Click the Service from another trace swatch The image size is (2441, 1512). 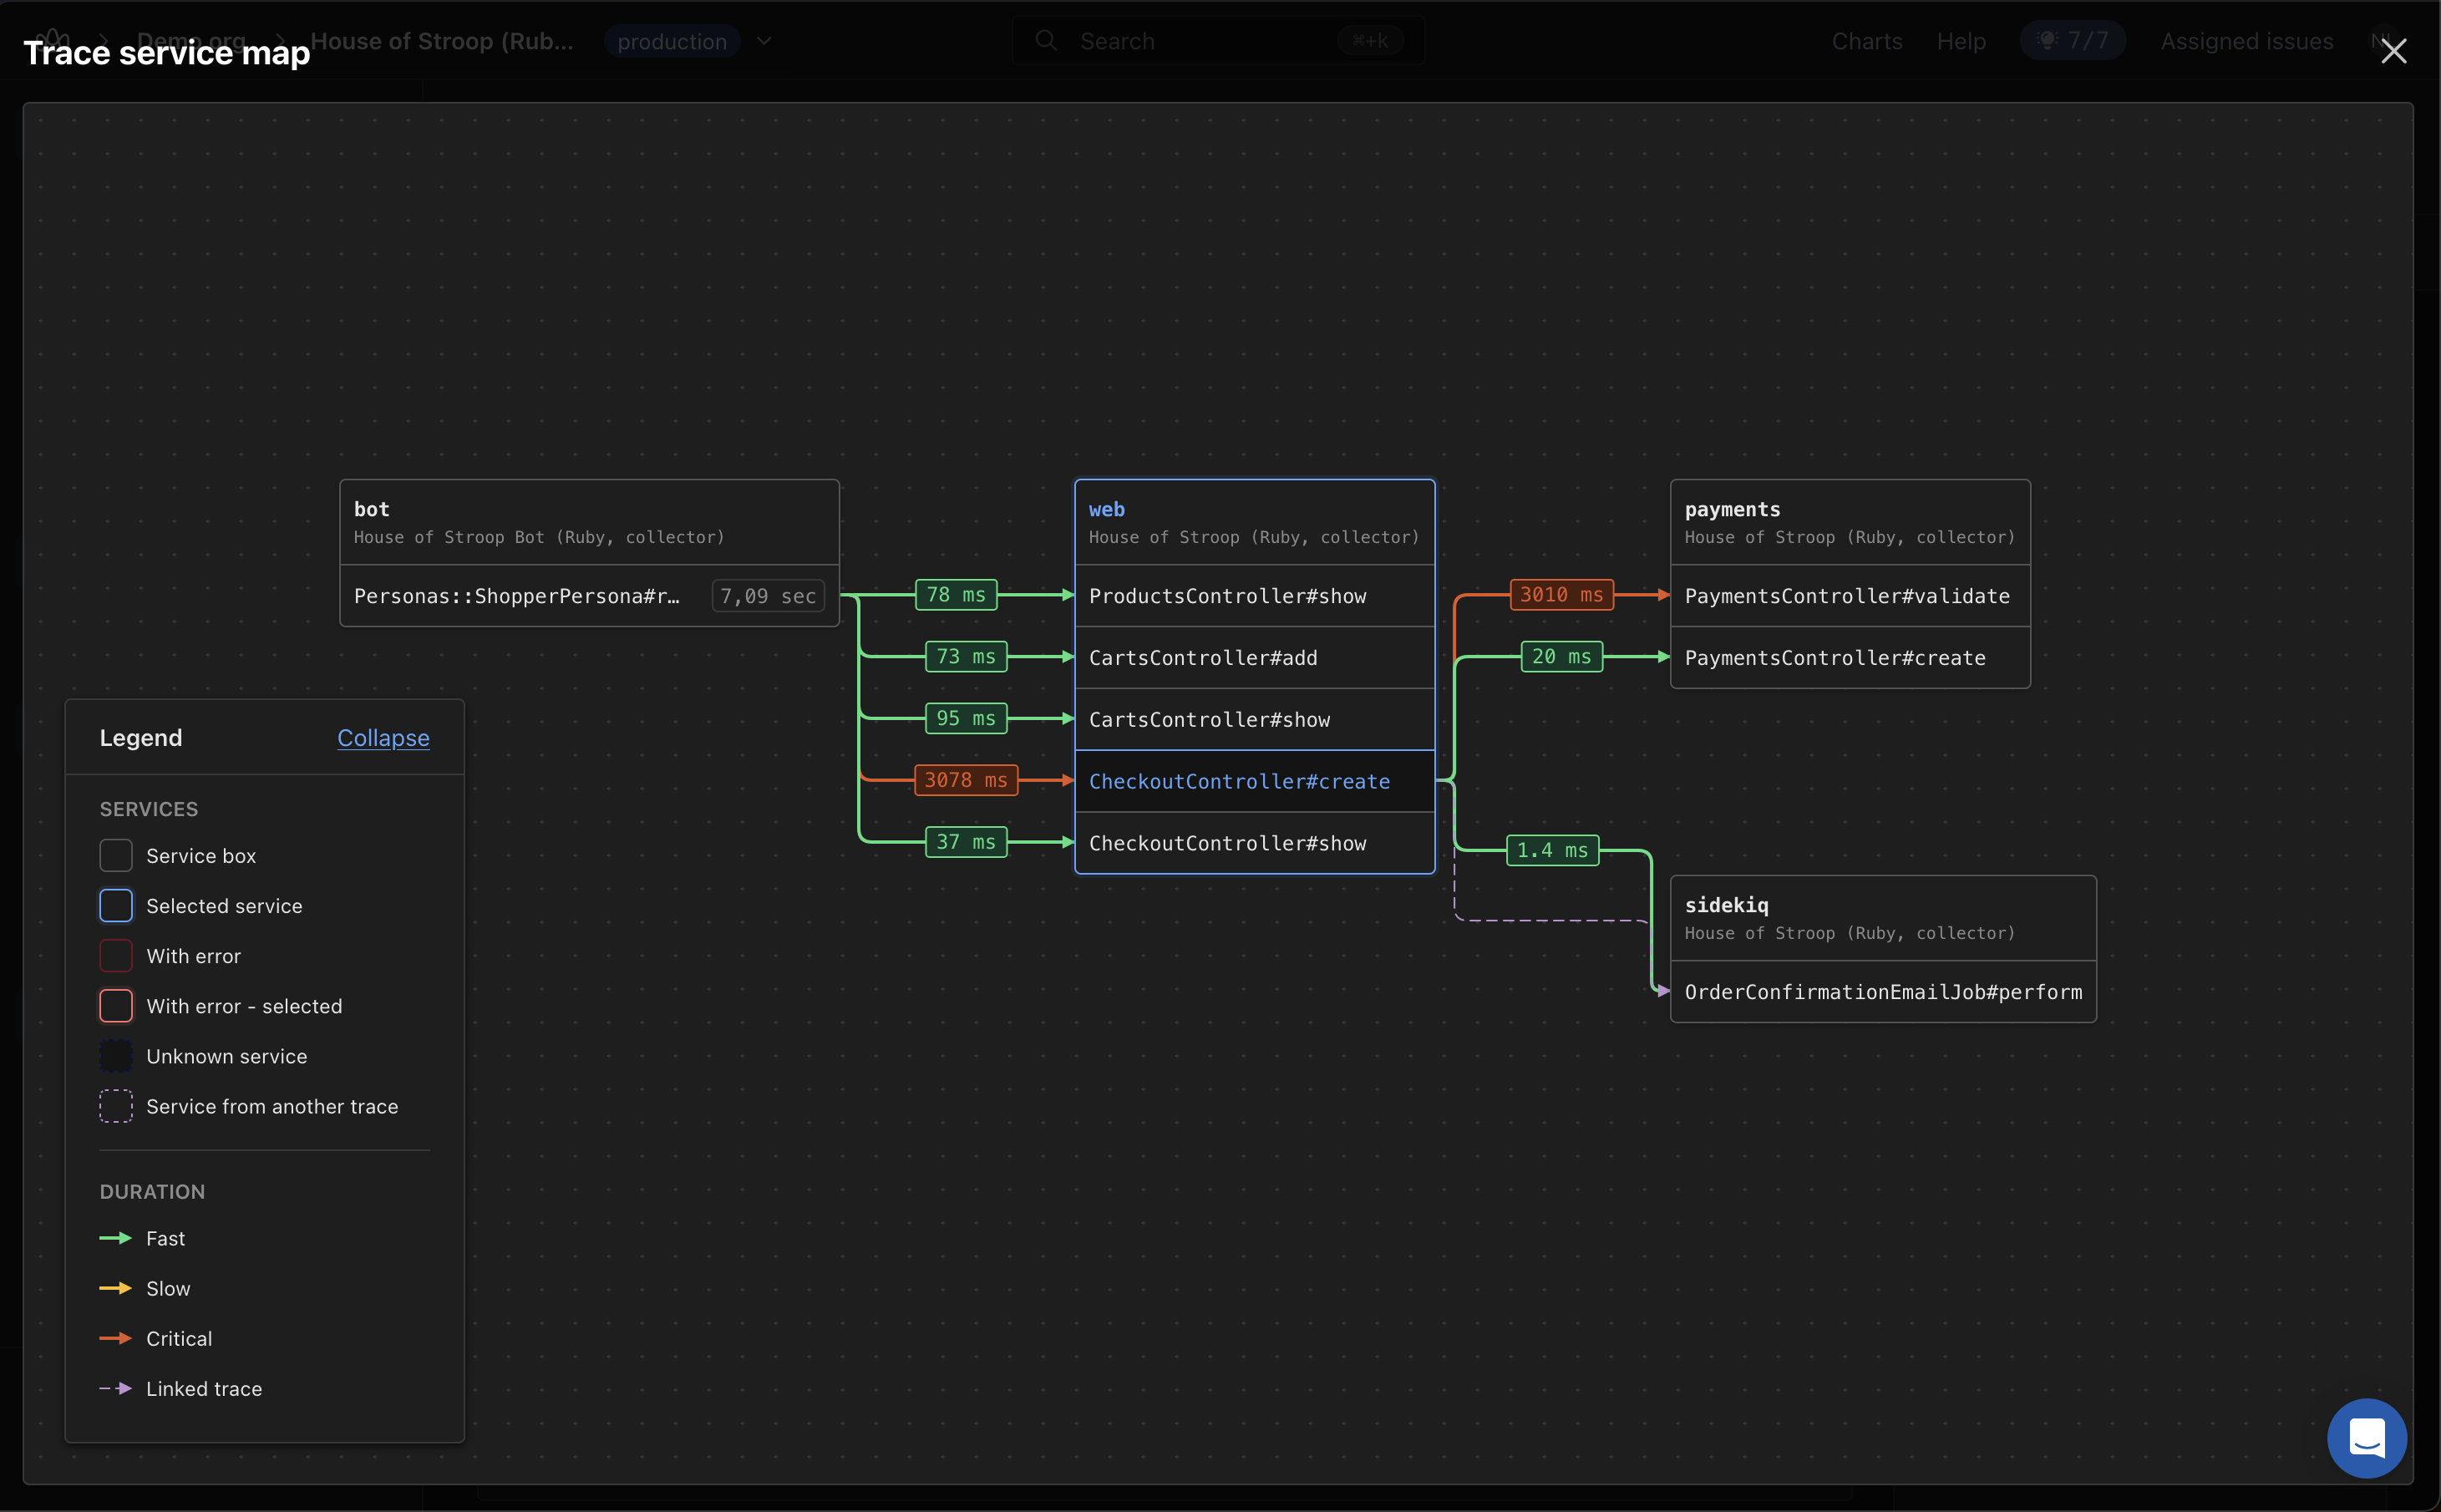pos(116,1106)
